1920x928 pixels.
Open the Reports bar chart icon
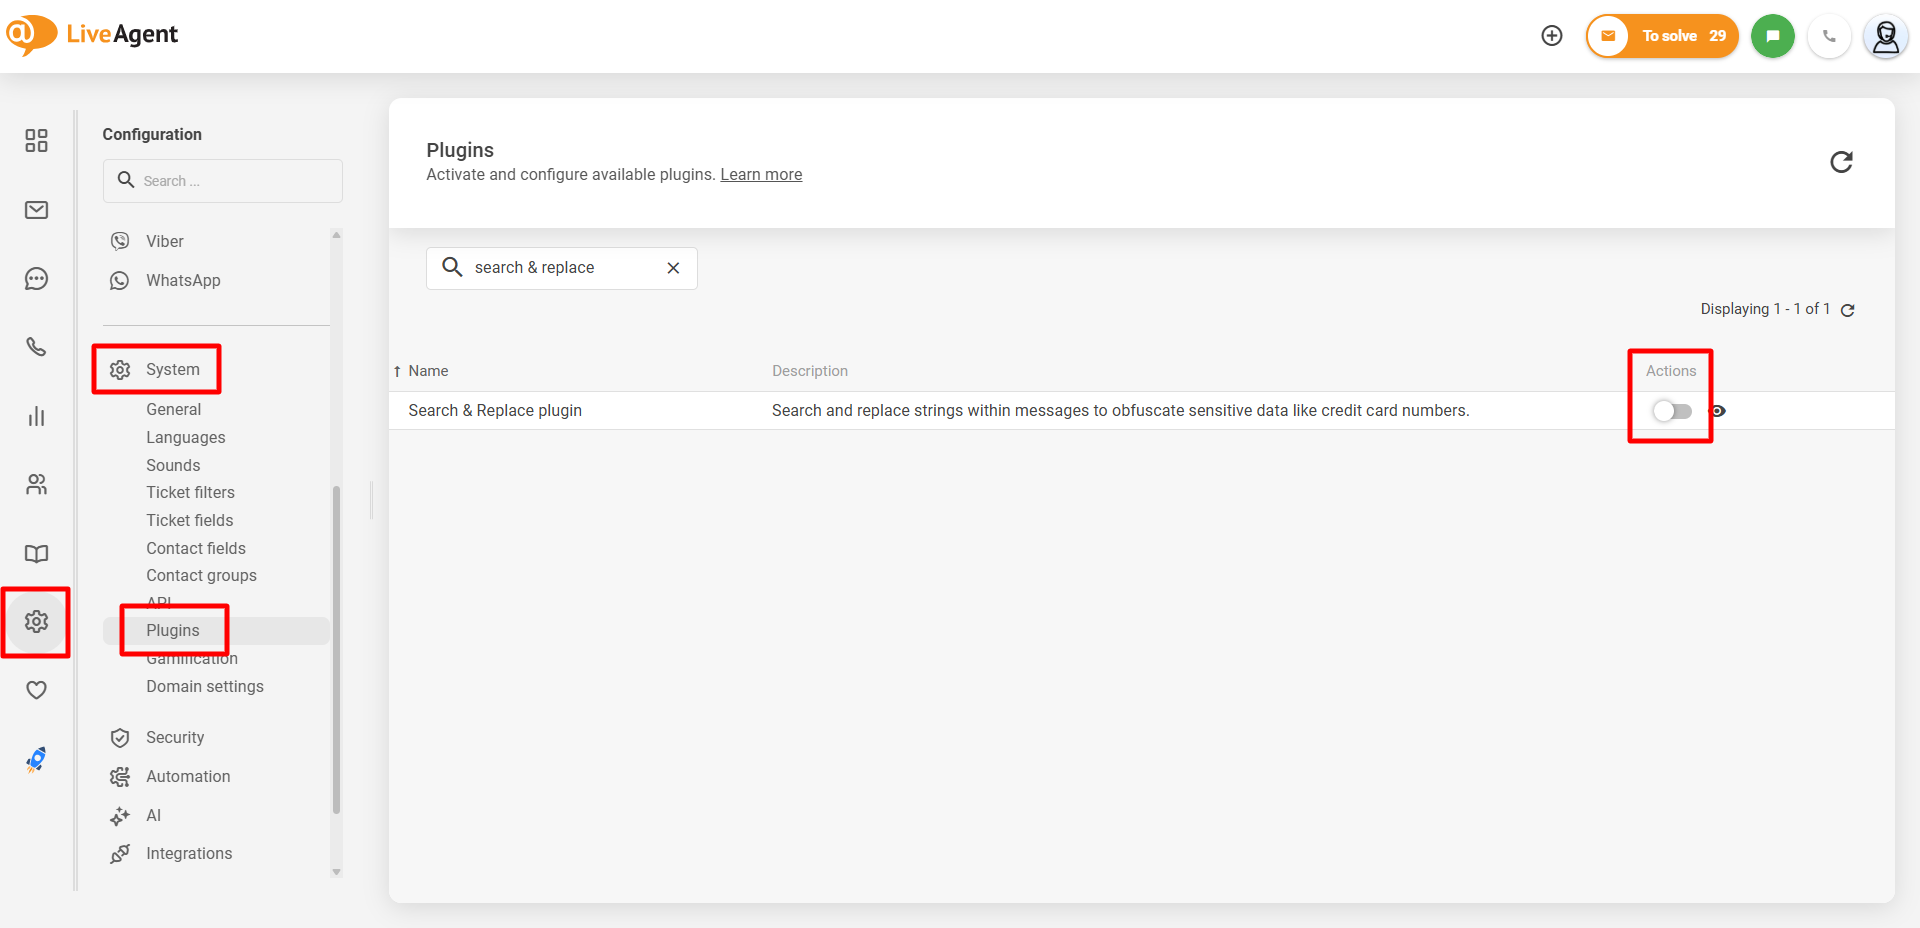coord(37,416)
